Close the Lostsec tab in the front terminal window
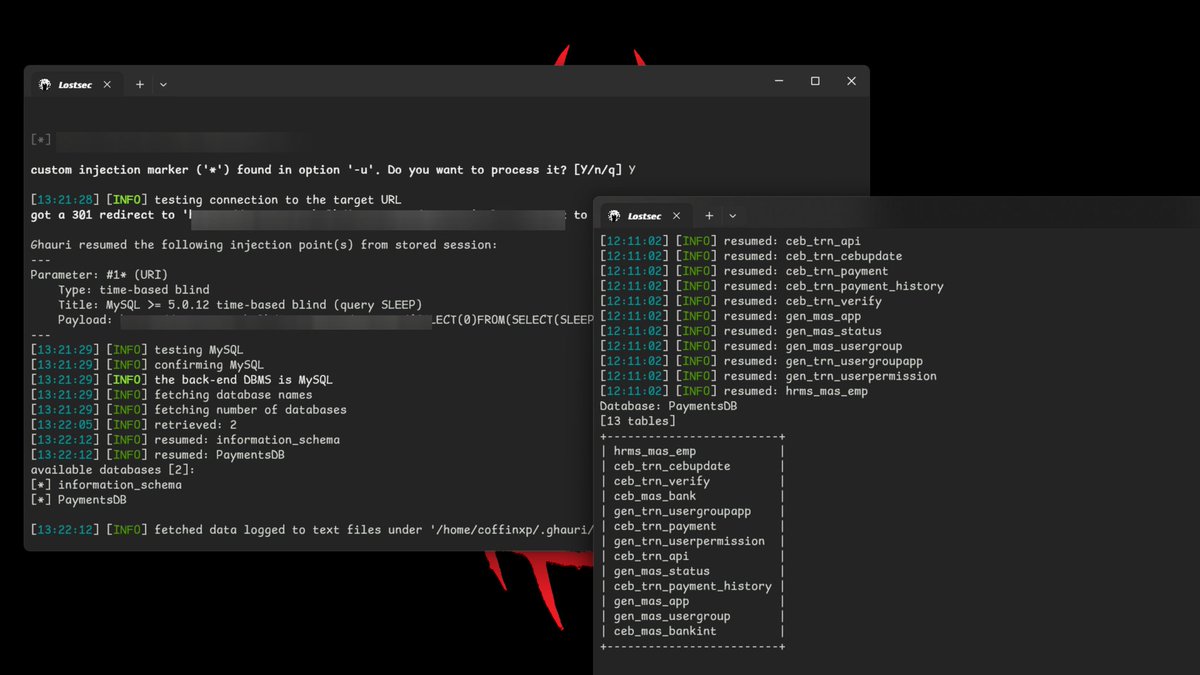Image resolution: width=1200 pixels, height=675 pixels. click(x=676, y=216)
